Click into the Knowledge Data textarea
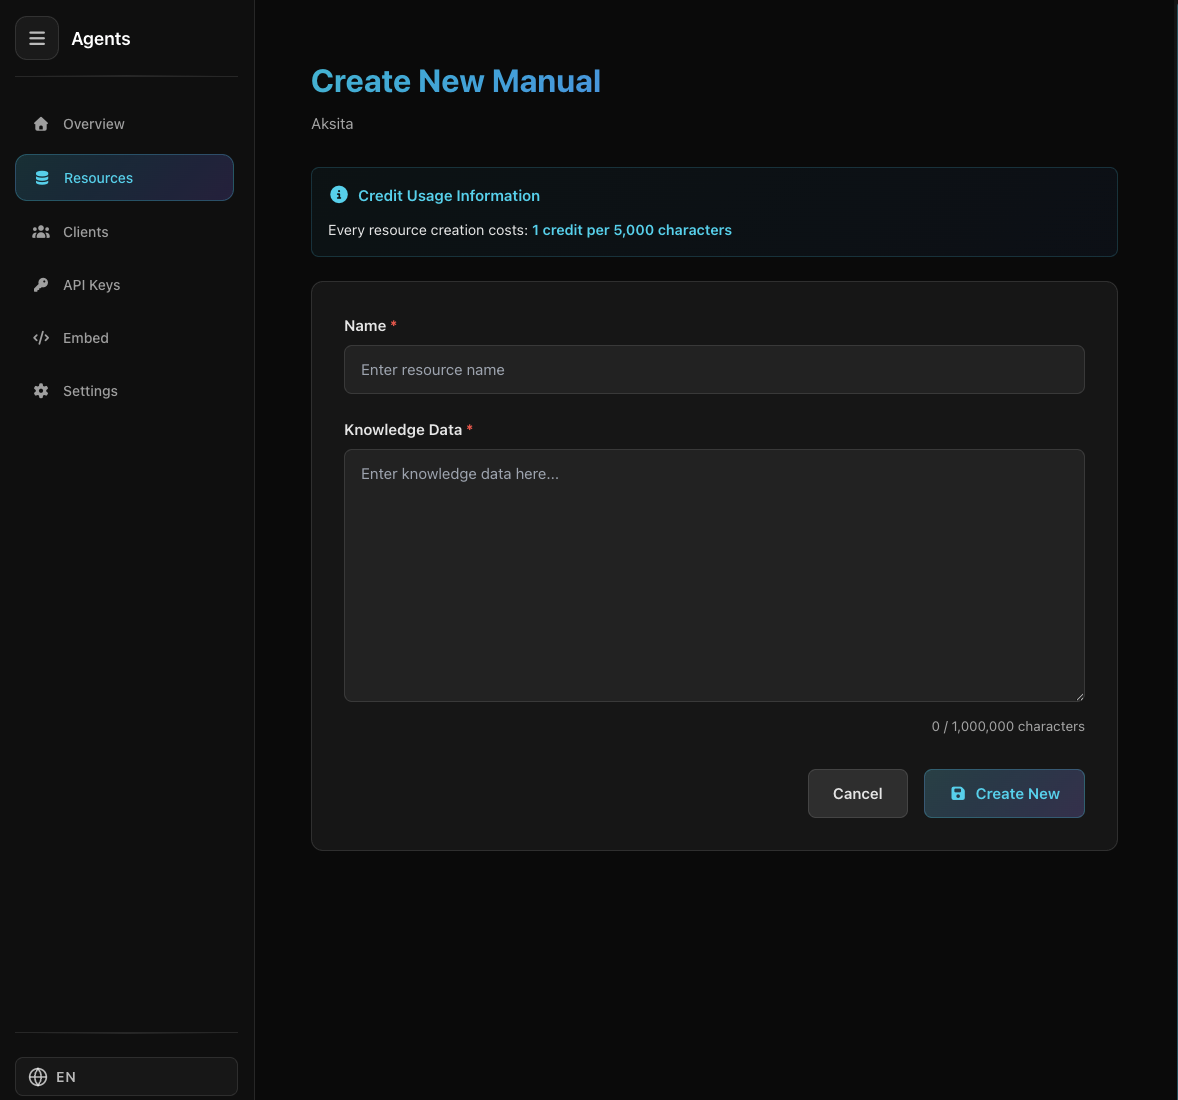Screen dimensions: 1178x1100 pyautogui.click(x=714, y=575)
